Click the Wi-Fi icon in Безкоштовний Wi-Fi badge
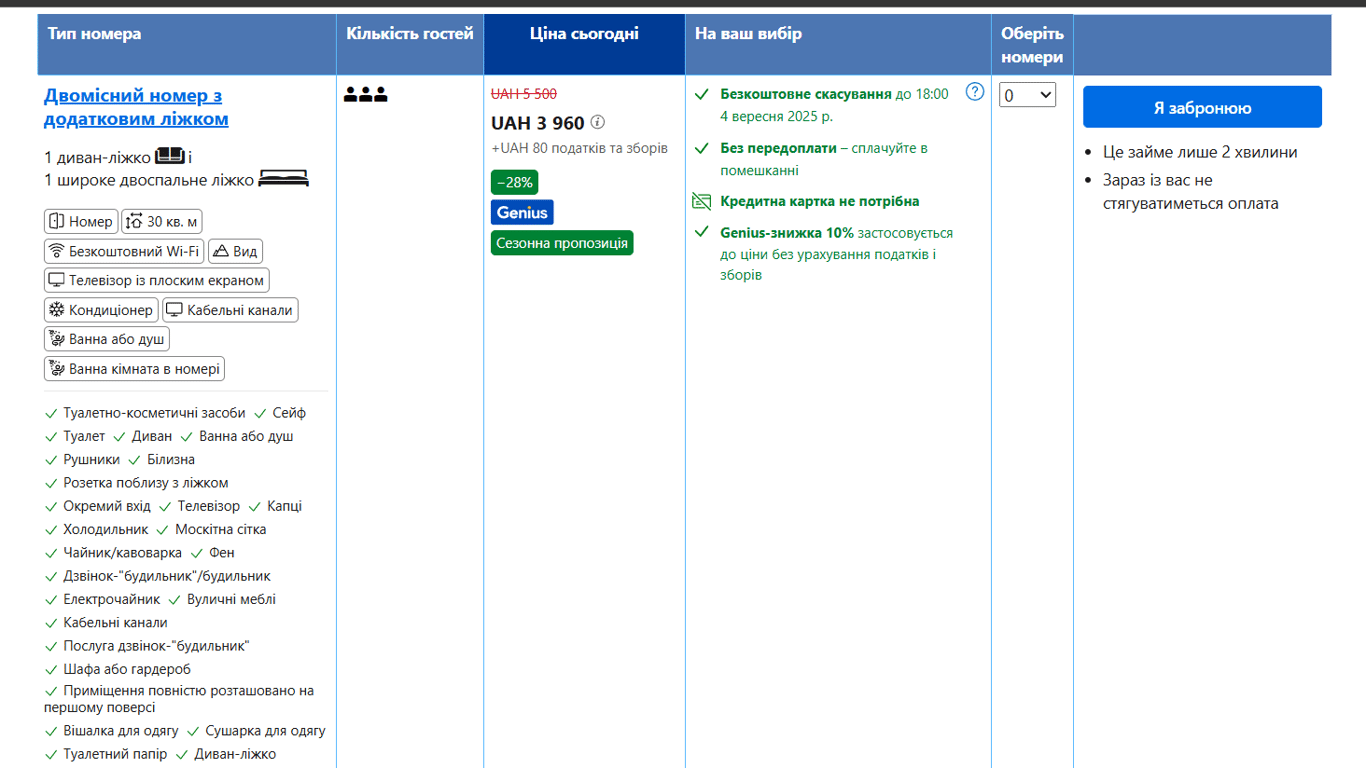Image resolution: width=1366 pixels, height=768 pixels. [x=57, y=251]
